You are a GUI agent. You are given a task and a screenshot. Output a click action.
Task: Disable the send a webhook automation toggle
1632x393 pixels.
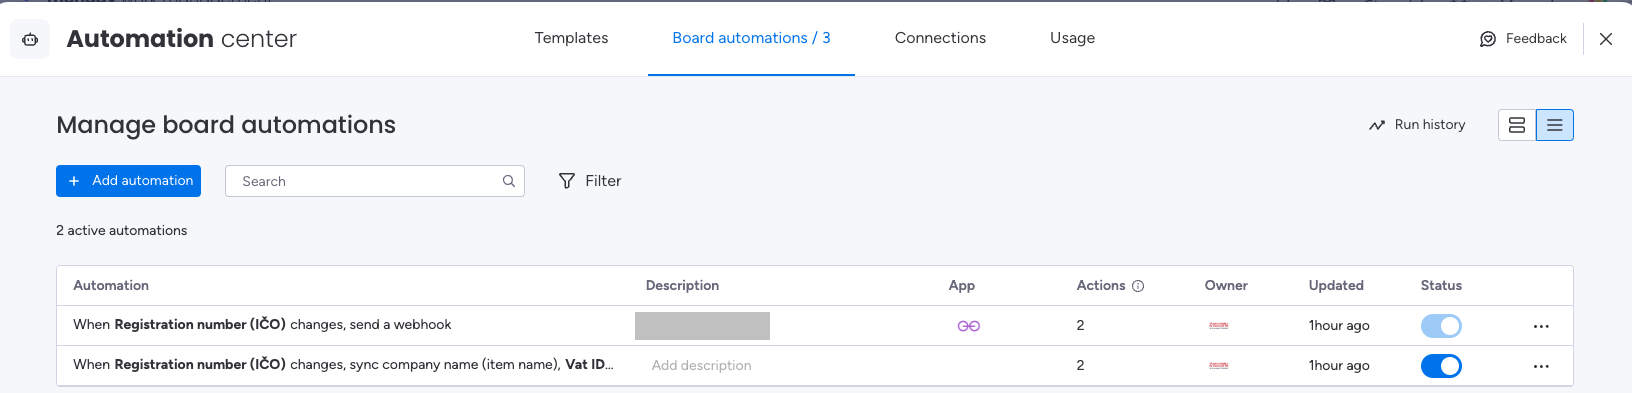1441,326
